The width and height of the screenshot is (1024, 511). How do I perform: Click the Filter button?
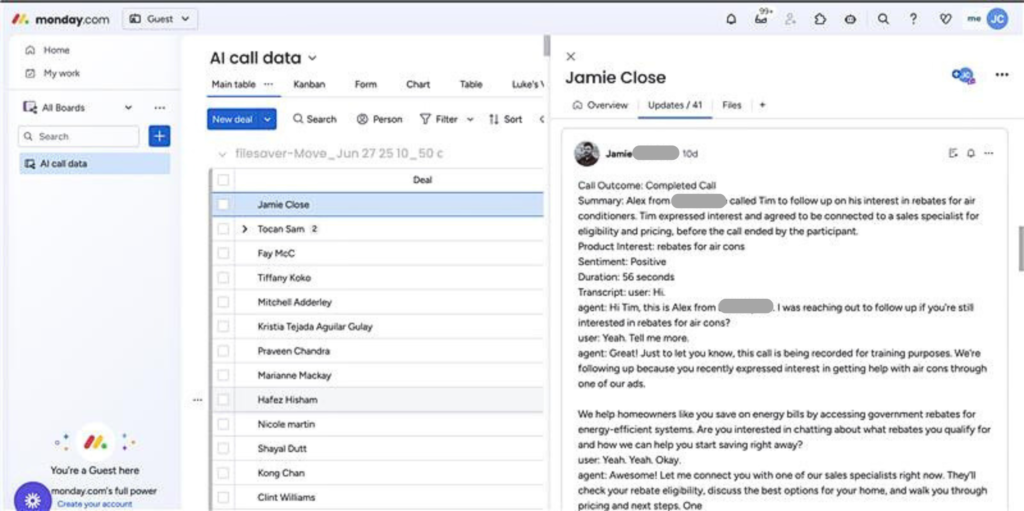(x=439, y=119)
